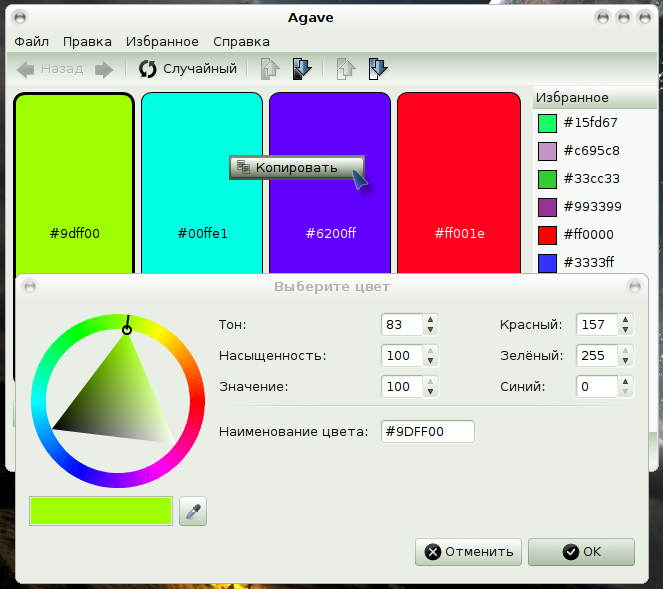Screen dimensions: 663x589
Task: Click the second grayed-out up arrow toolbar icon
Action: (346, 69)
